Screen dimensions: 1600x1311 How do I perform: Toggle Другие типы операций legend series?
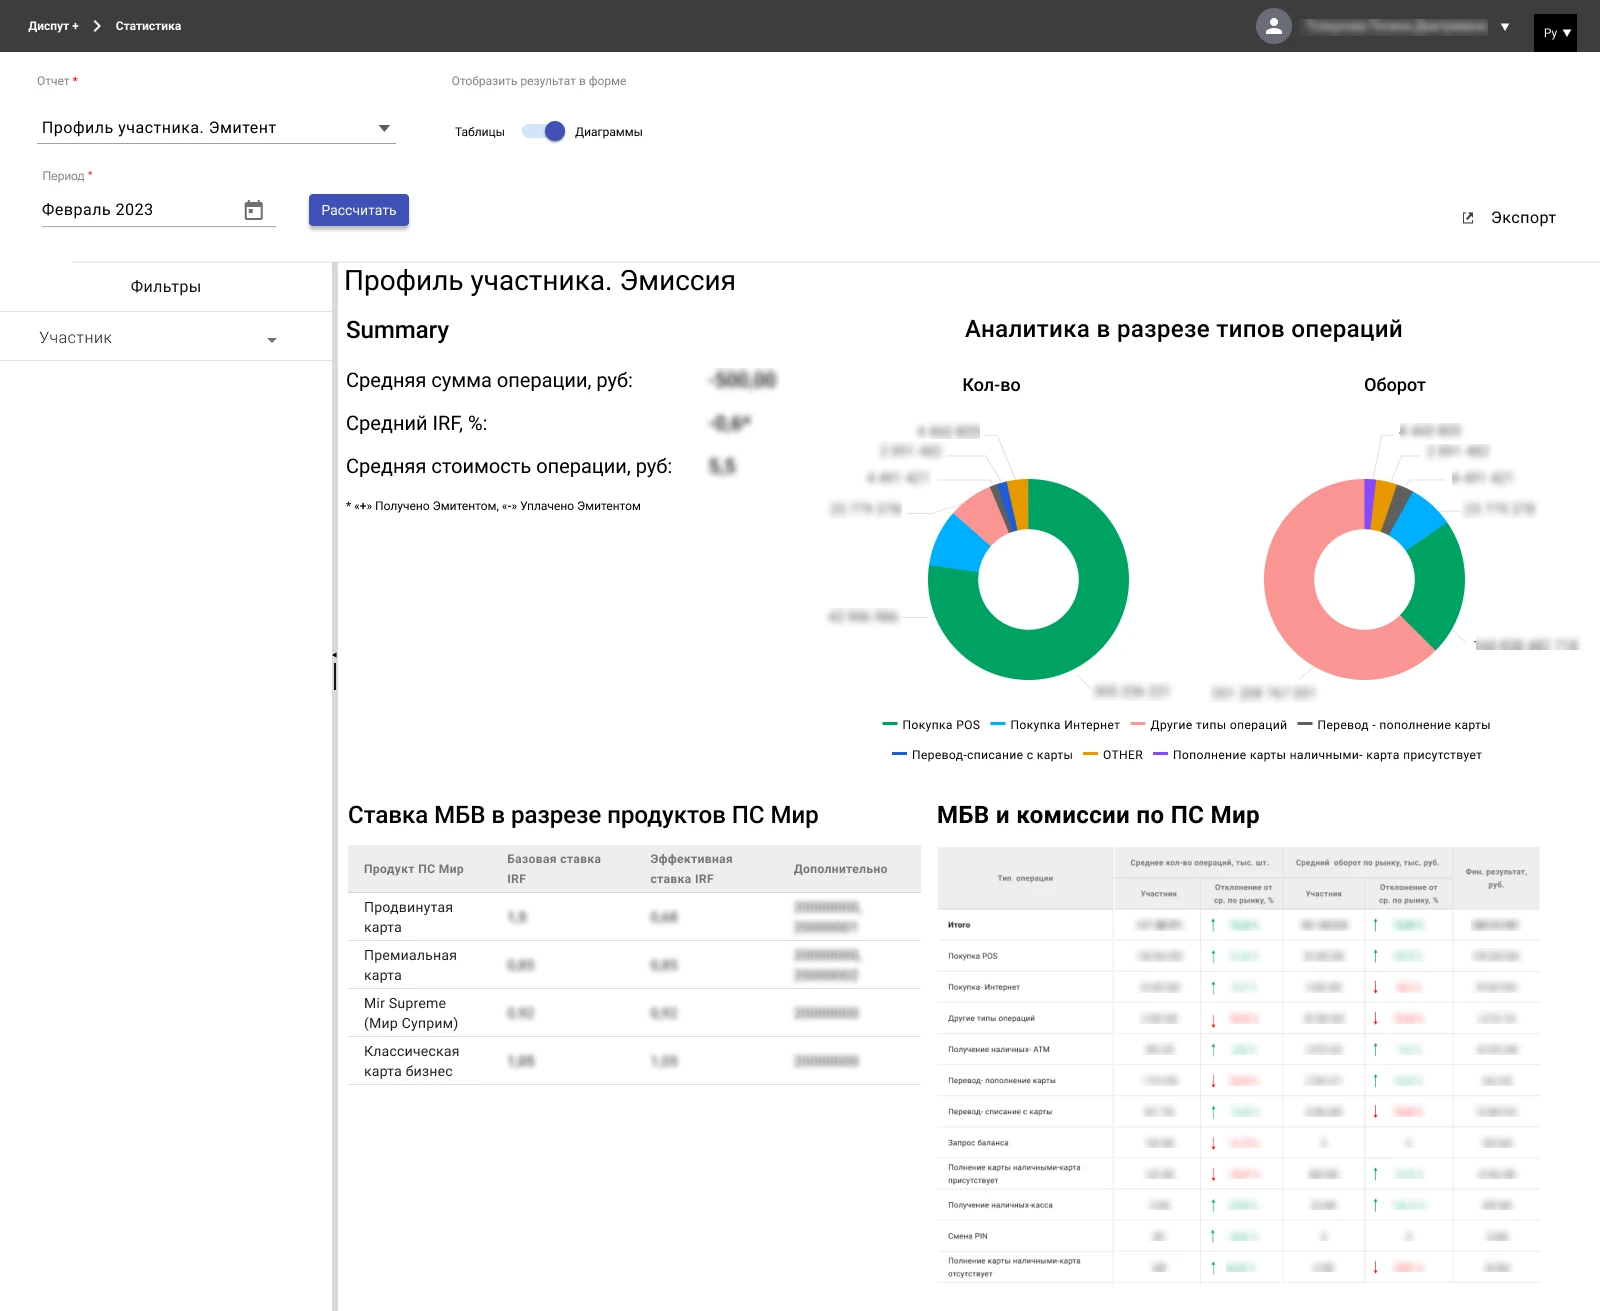point(1218,725)
